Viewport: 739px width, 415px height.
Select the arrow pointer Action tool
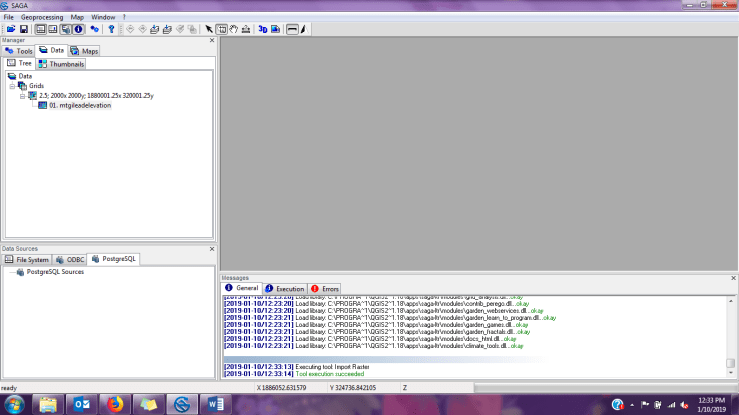coord(209,29)
